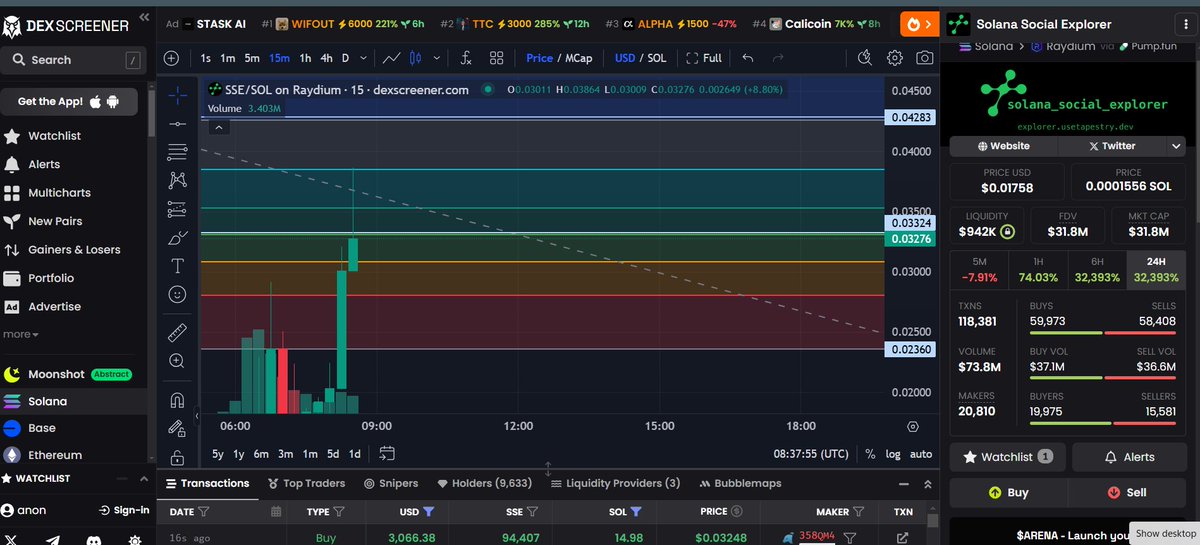Filter transactions by USD amount
Image resolution: width=1200 pixels, height=545 pixels.
tap(429, 511)
